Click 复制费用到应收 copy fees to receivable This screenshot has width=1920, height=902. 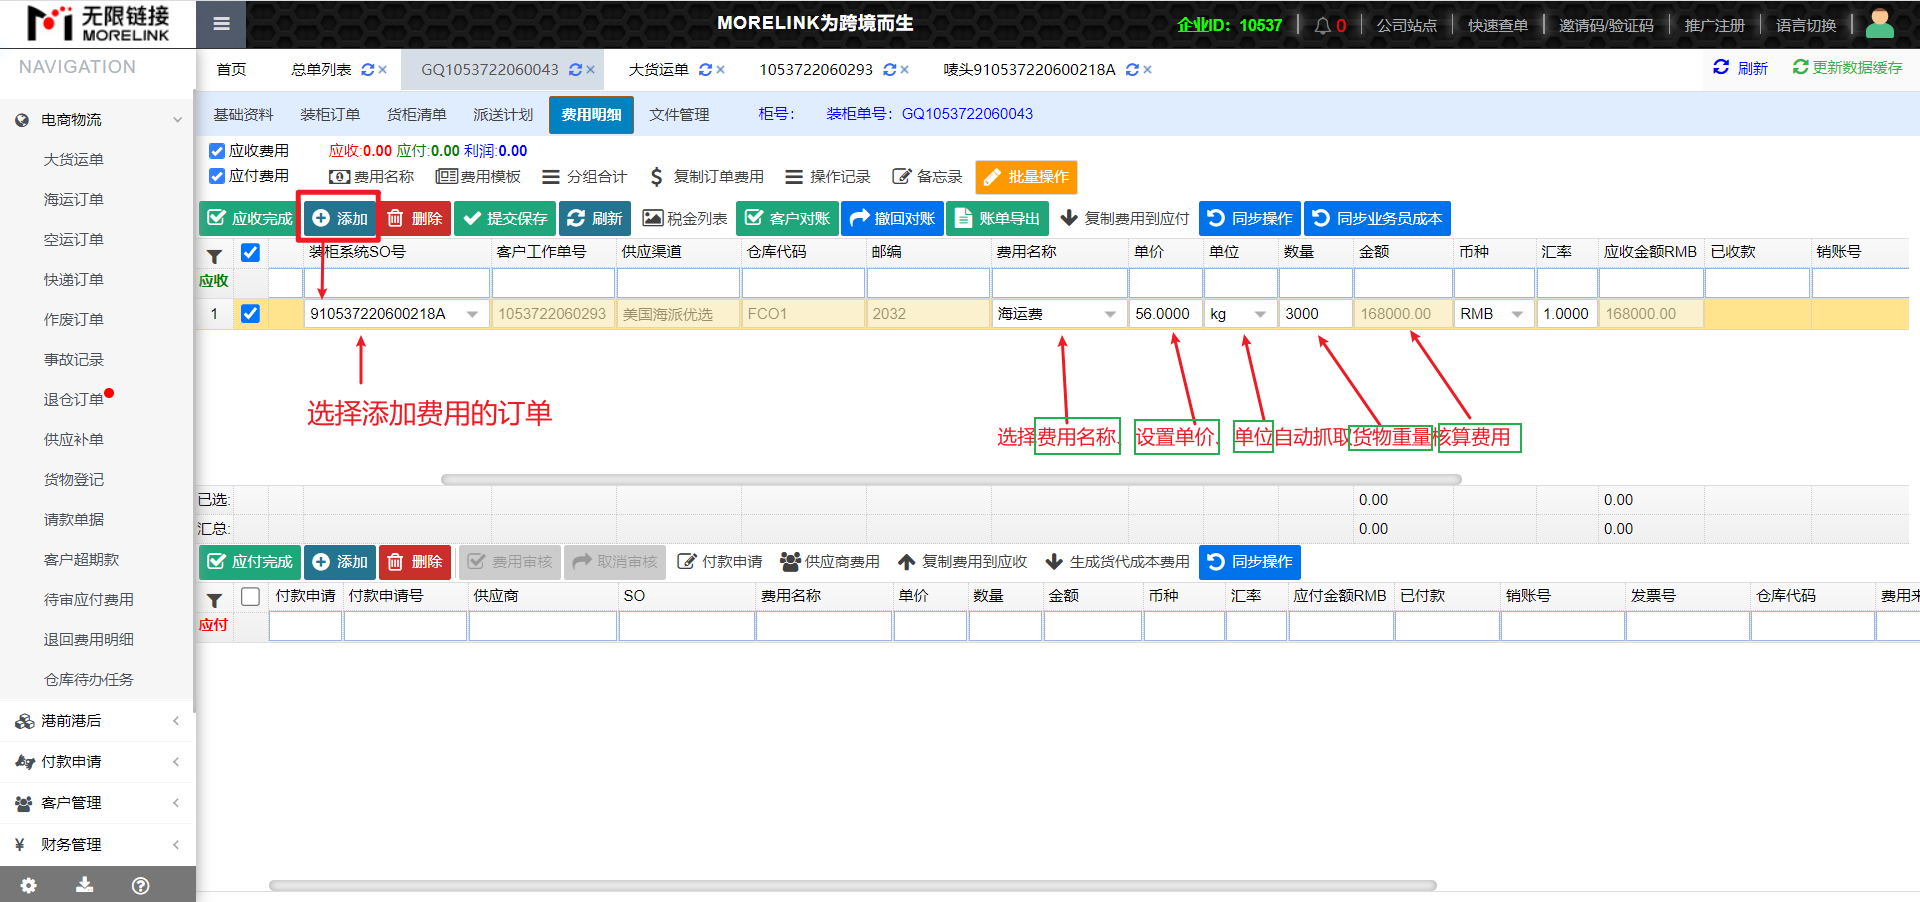(x=962, y=562)
